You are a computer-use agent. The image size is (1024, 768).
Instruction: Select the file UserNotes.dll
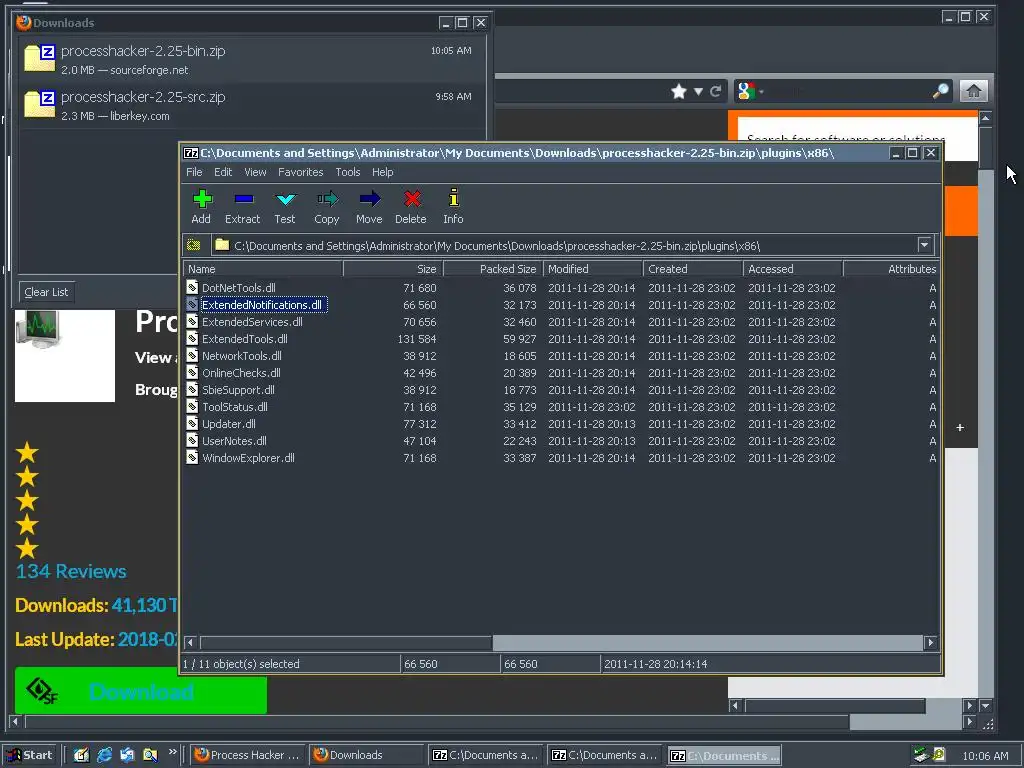pyautogui.click(x=234, y=441)
